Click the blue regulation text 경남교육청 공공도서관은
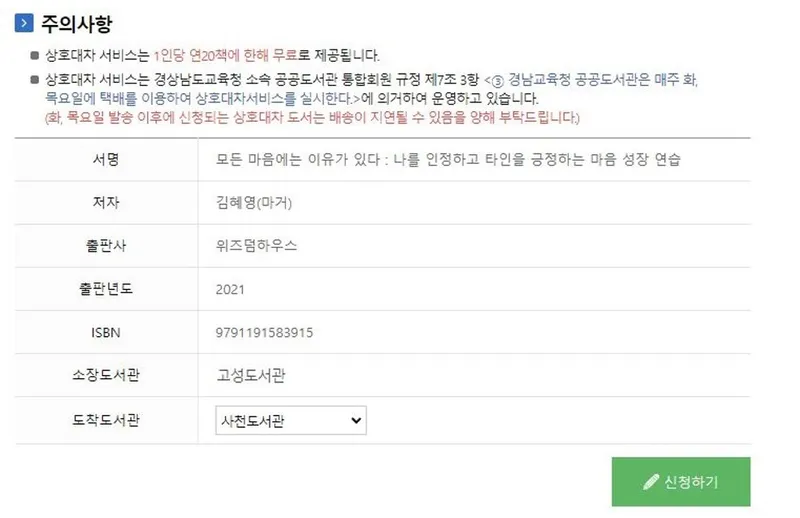The width and height of the screenshot is (800, 518). (x=580, y=80)
